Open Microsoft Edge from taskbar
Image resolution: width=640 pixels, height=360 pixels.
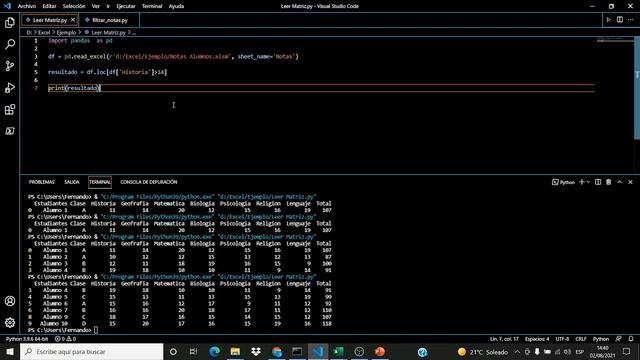pos(214,351)
